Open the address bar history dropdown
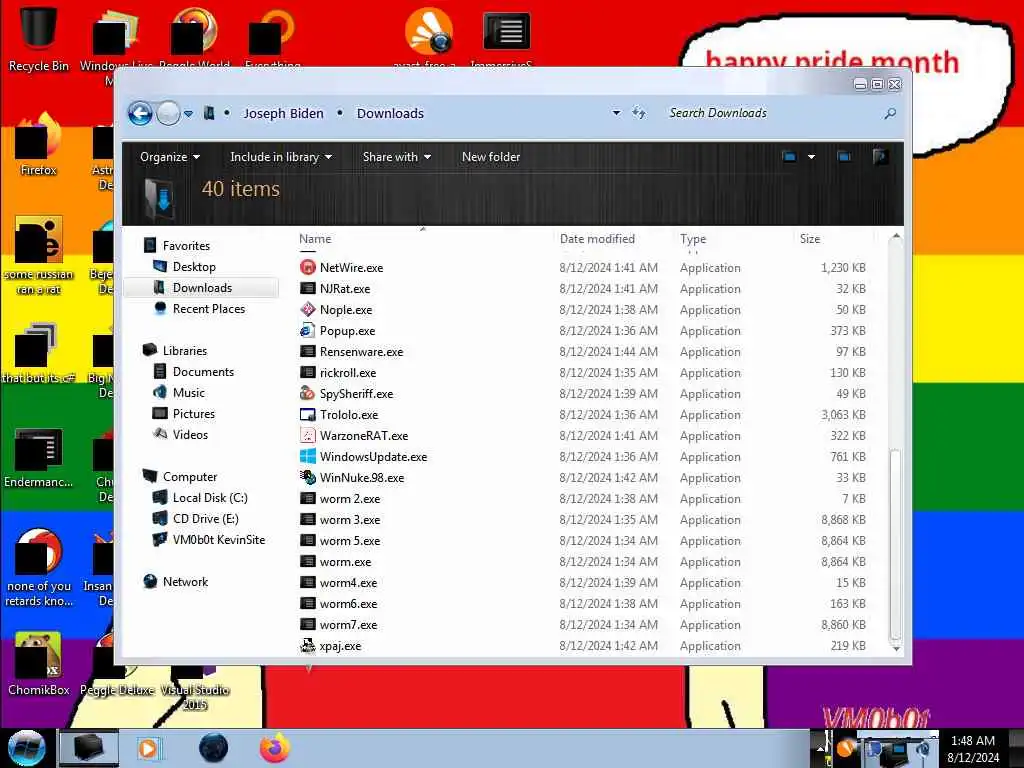 pos(616,113)
